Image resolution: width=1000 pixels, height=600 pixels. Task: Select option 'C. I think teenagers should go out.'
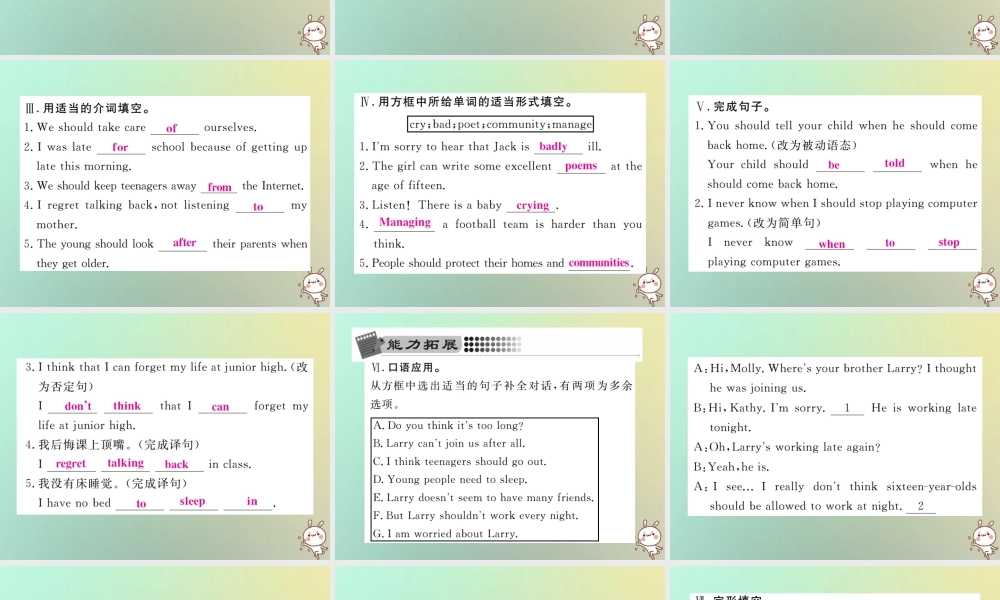click(460, 462)
